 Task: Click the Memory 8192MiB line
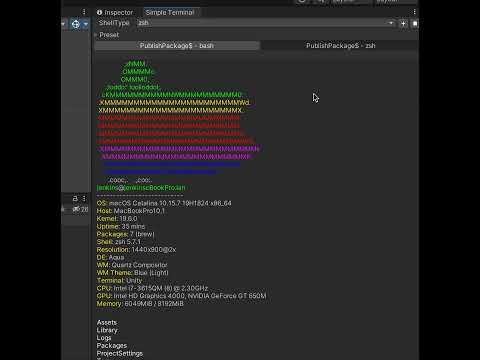pyautogui.click(x=140, y=304)
